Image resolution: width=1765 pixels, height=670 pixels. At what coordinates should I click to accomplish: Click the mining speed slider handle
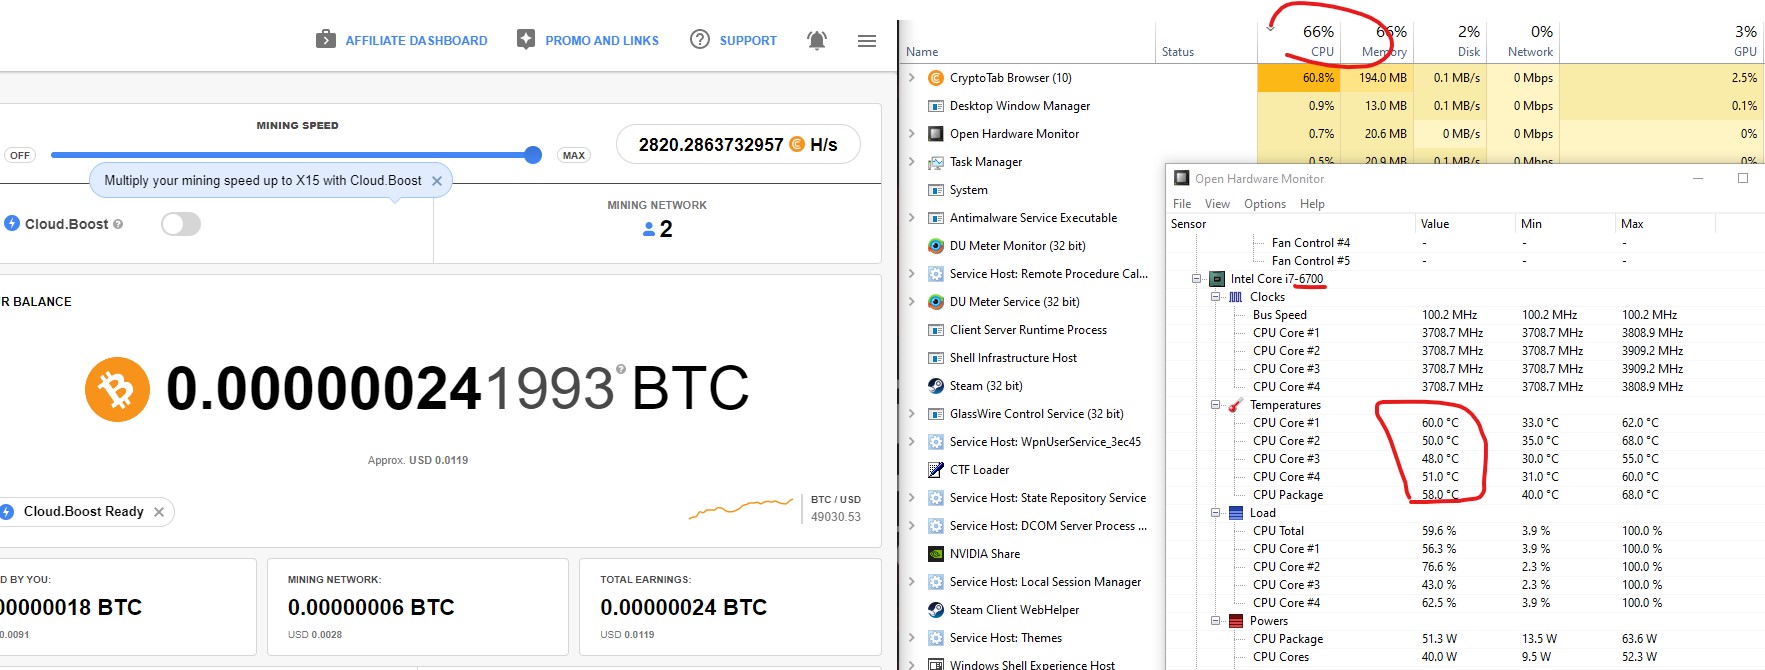coord(533,155)
